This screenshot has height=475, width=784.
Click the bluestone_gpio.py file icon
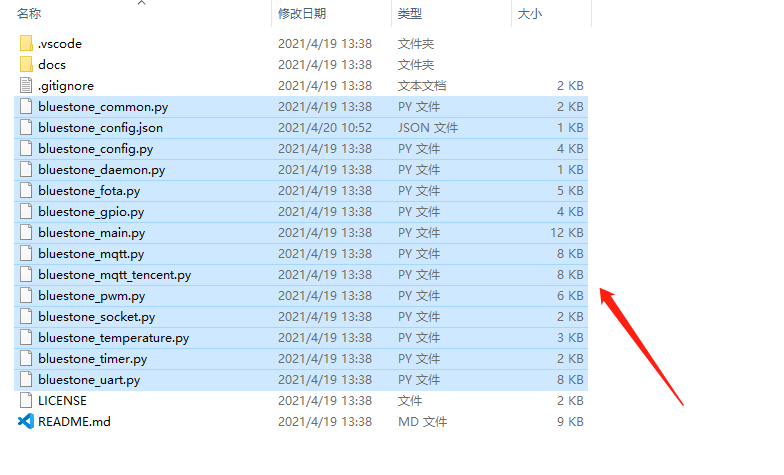26,212
